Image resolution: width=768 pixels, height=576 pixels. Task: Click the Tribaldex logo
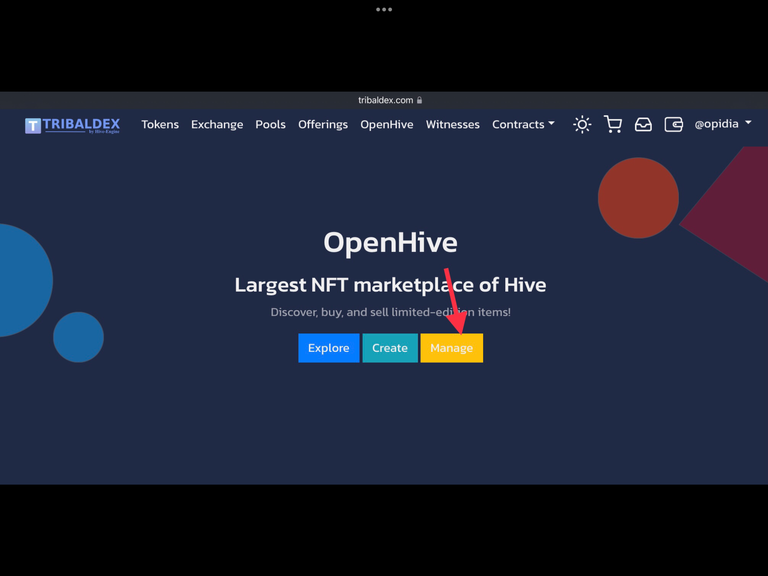72,125
